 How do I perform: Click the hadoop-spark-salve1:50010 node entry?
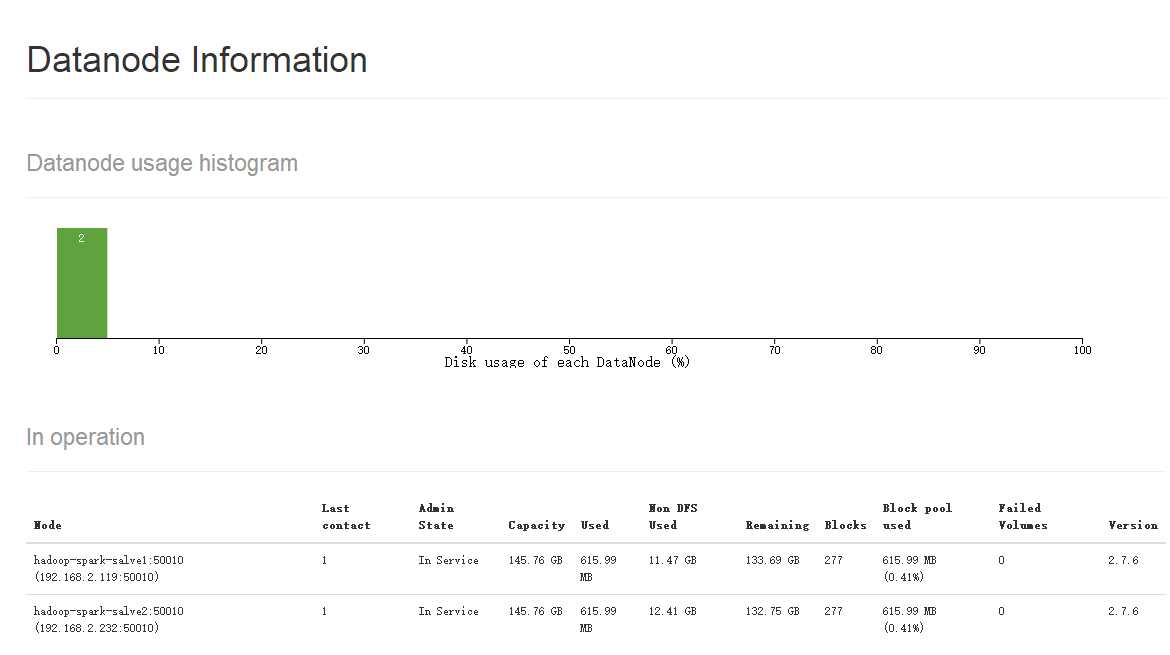point(108,561)
